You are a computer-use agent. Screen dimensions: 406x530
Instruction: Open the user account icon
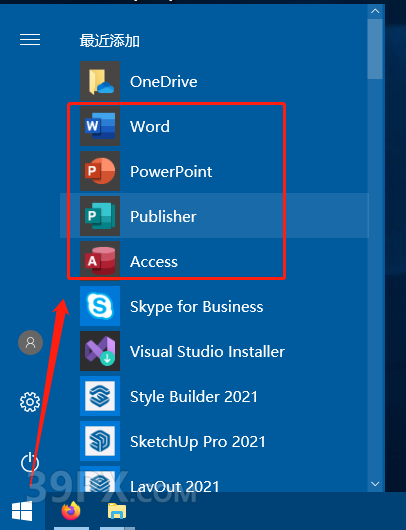pos(30,342)
